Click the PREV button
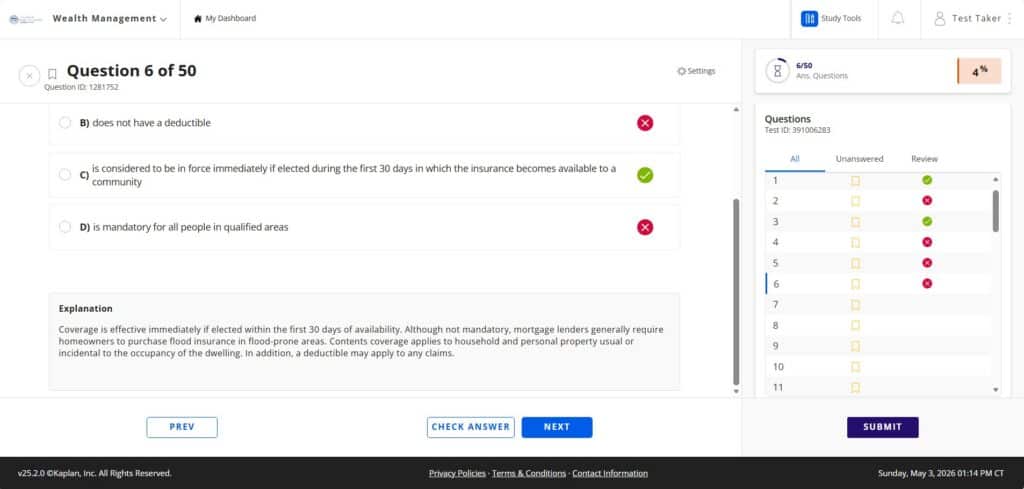This screenshot has height=489, width=1024. point(182,427)
